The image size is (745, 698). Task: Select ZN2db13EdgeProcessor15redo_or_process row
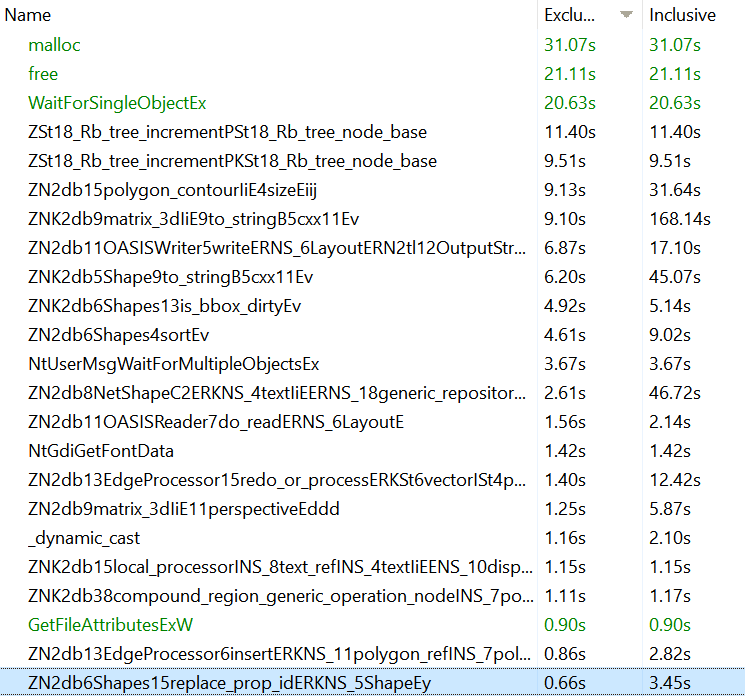(x=372, y=480)
